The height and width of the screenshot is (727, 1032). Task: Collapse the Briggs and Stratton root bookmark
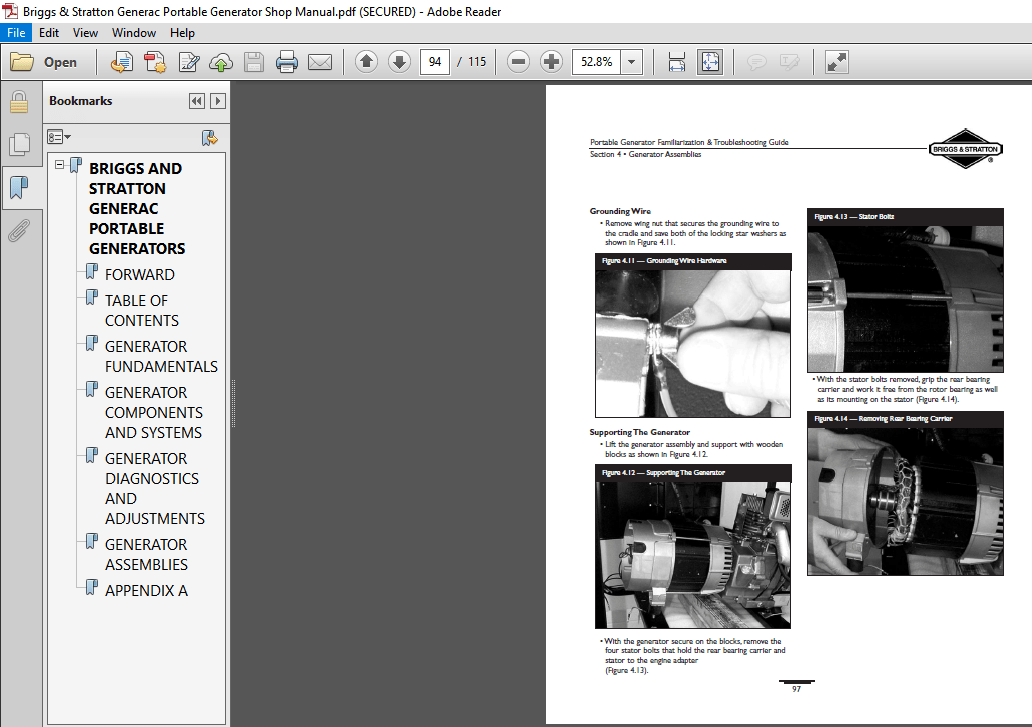pos(60,164)
